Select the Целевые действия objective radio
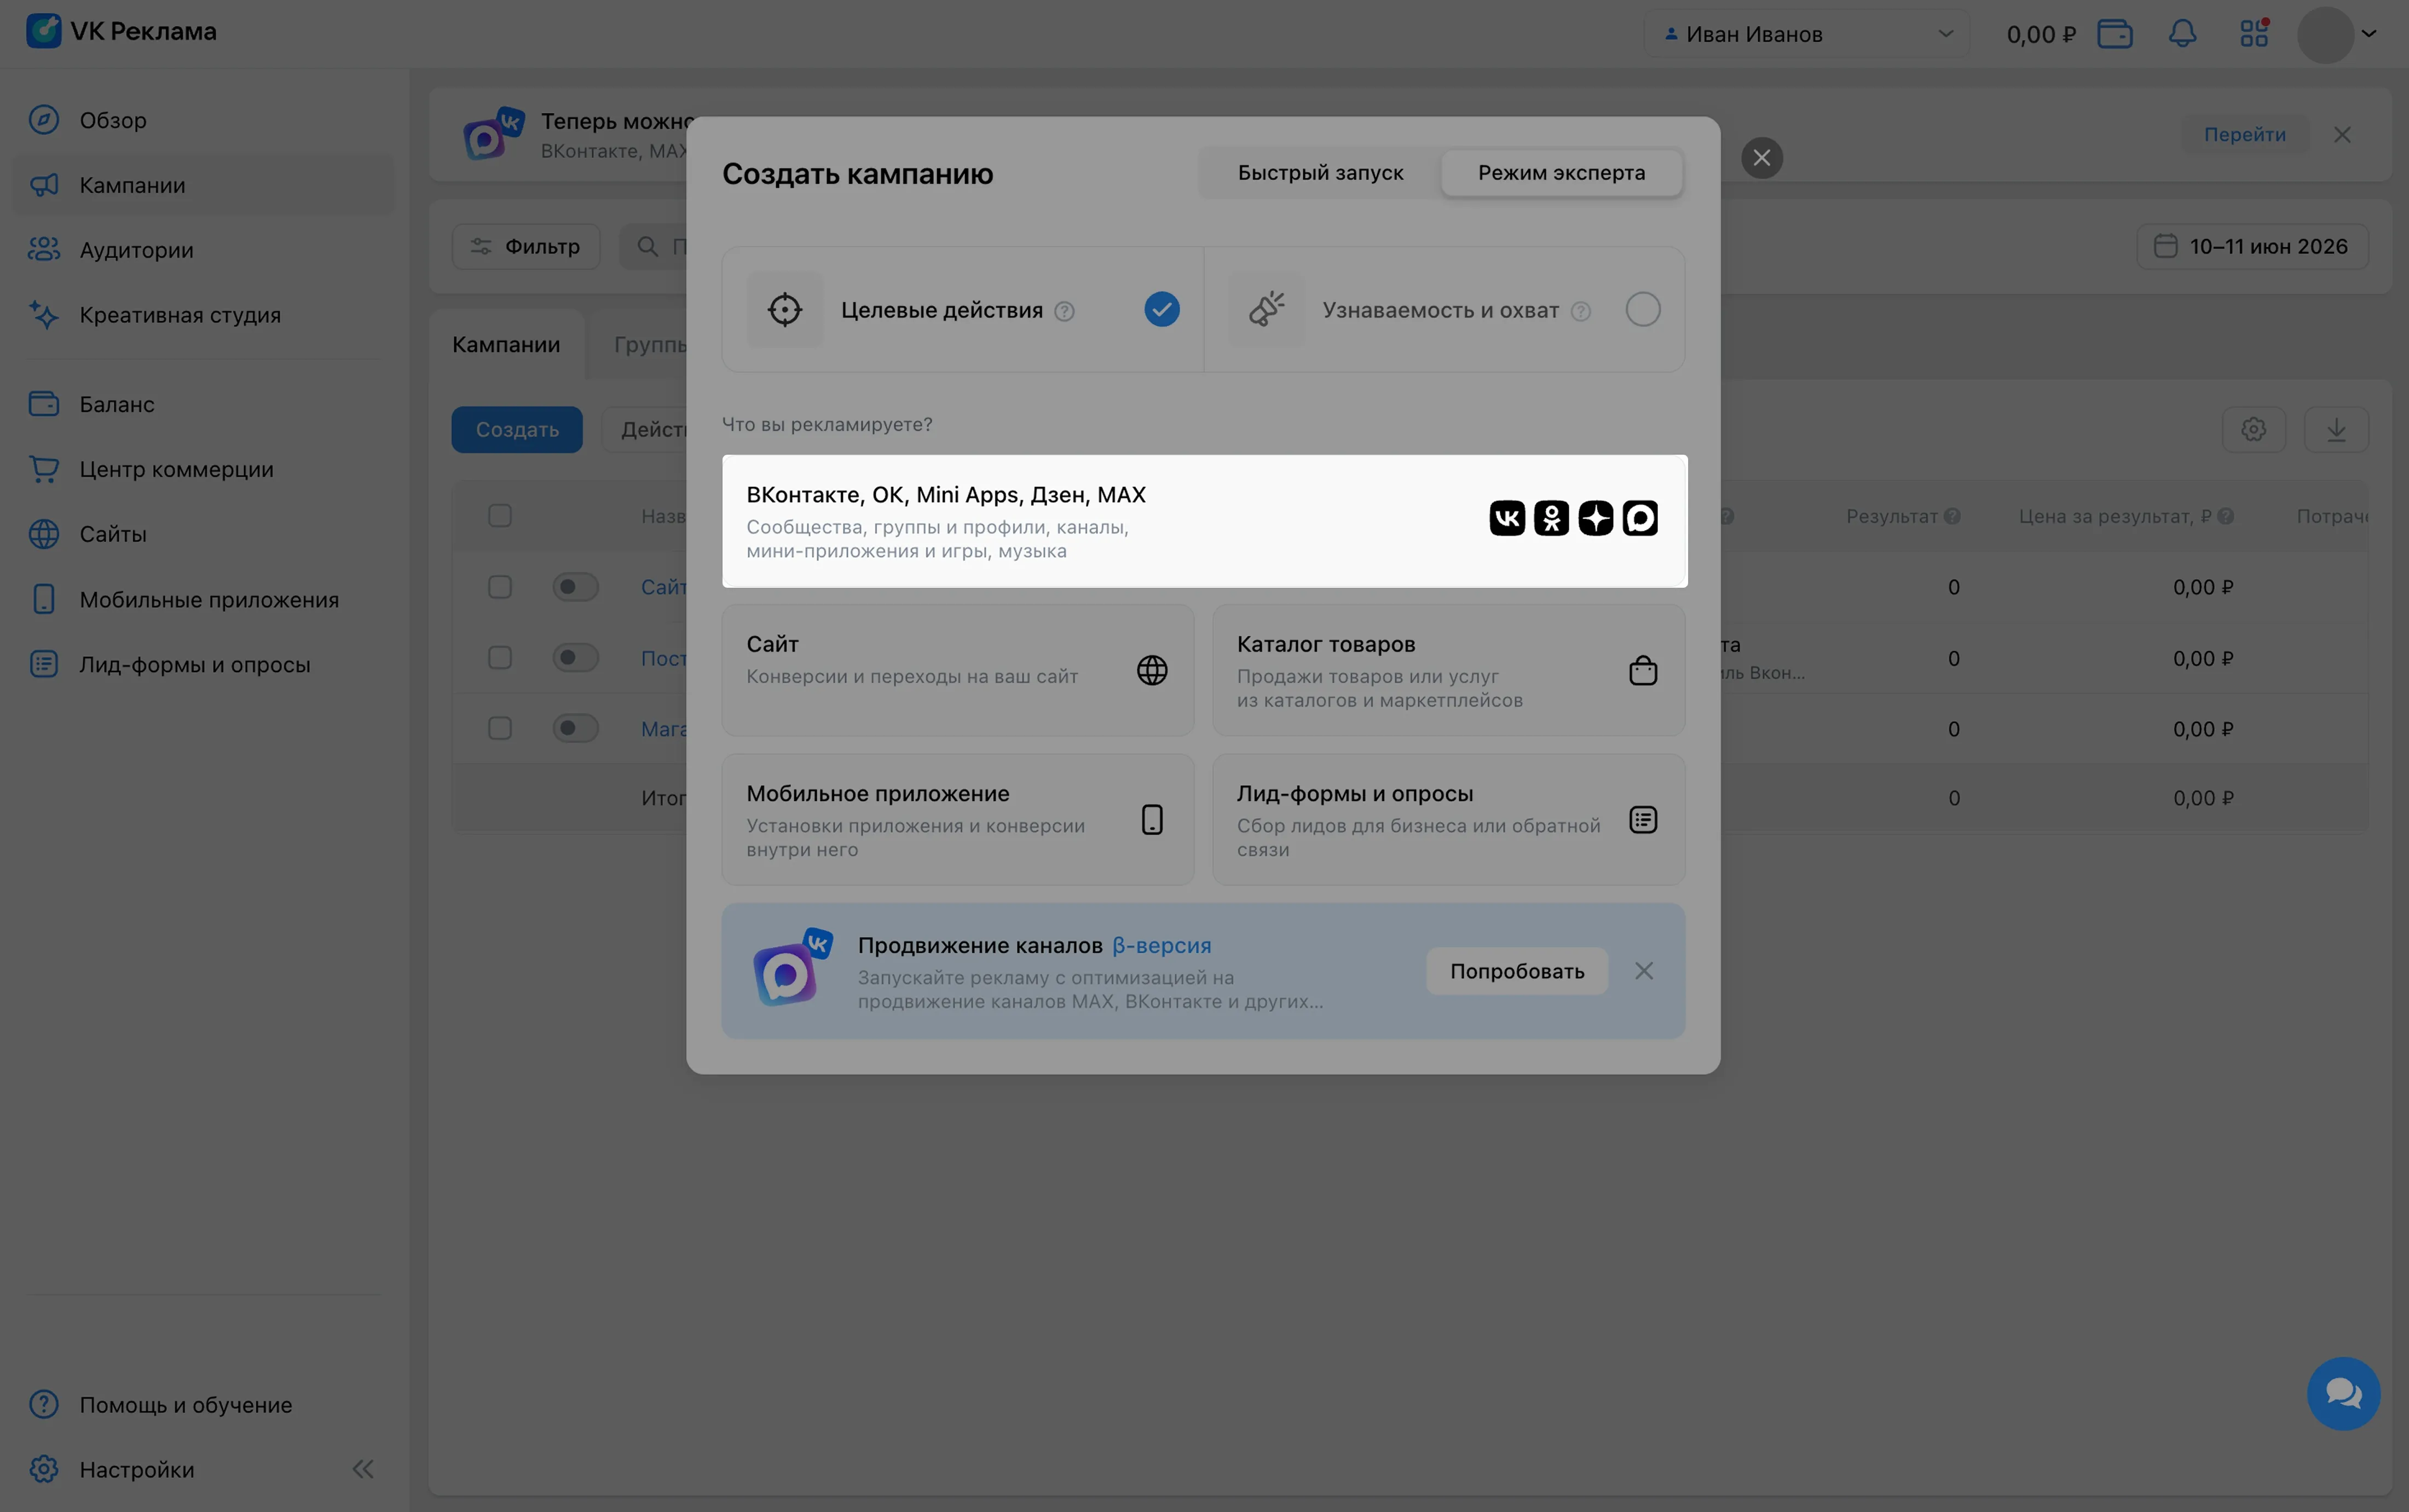 [x=1161, y=309]
